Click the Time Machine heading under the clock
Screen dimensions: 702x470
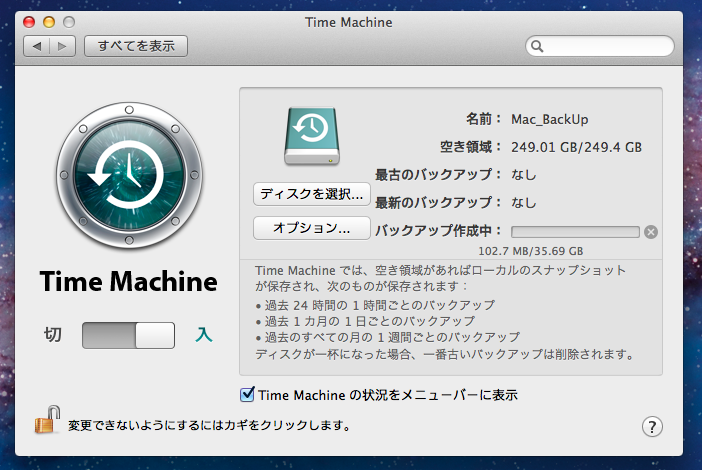pos(128,282)
